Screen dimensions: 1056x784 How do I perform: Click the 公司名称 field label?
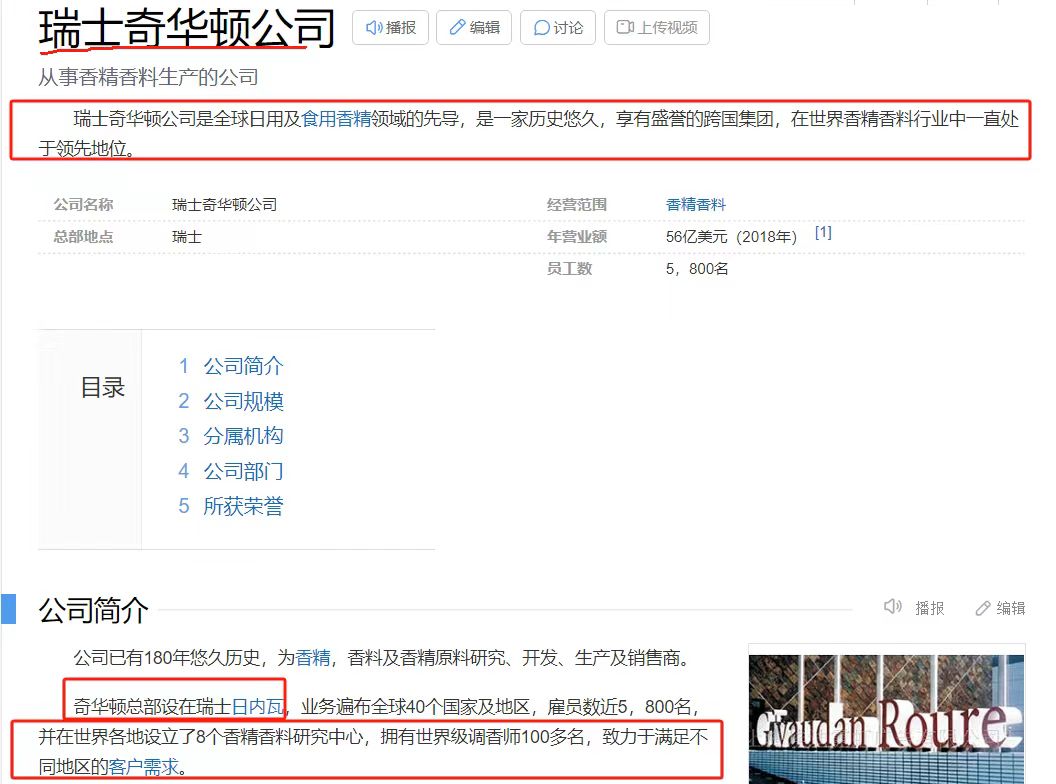click(84, 204)
